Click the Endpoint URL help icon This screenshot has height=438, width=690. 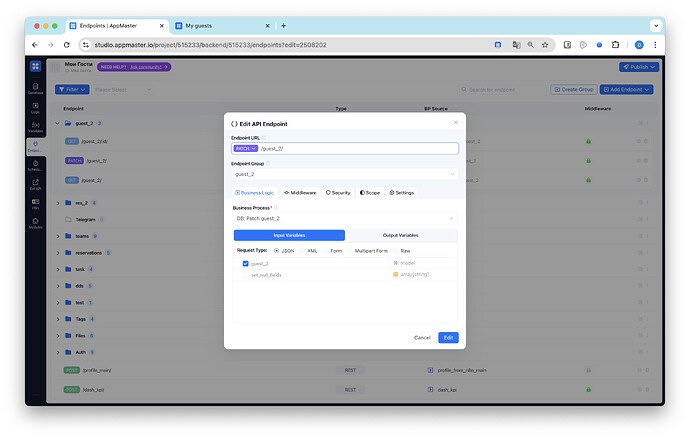point(264,138)
